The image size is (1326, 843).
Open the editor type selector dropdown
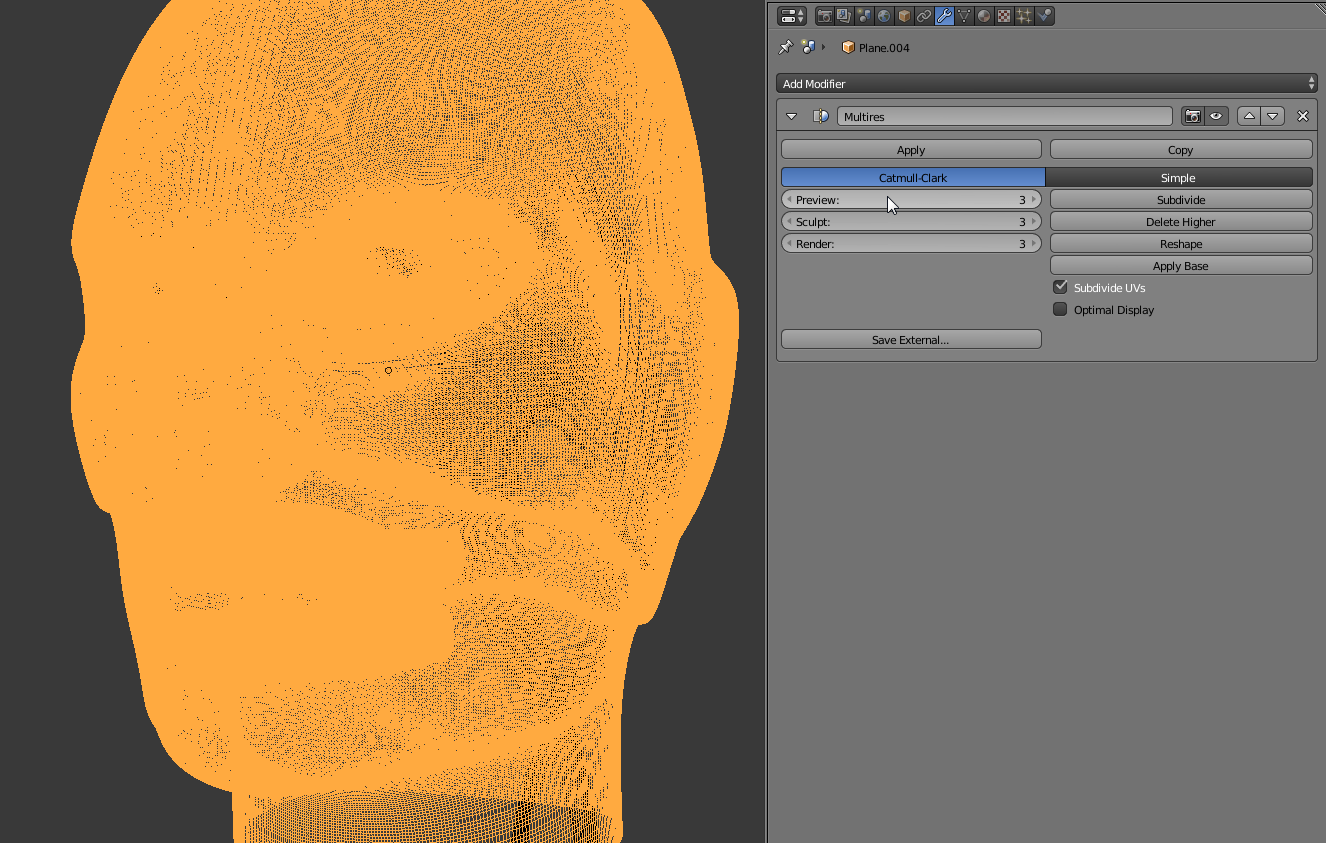(792, 16)
